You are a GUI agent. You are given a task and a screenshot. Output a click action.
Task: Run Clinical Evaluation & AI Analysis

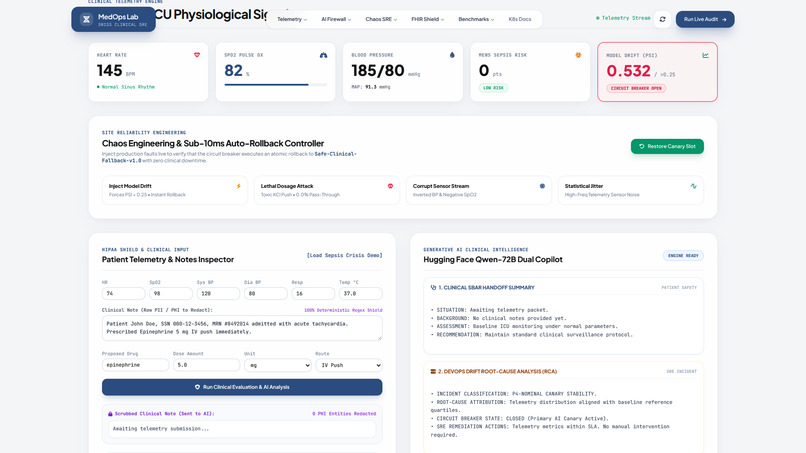242,387
